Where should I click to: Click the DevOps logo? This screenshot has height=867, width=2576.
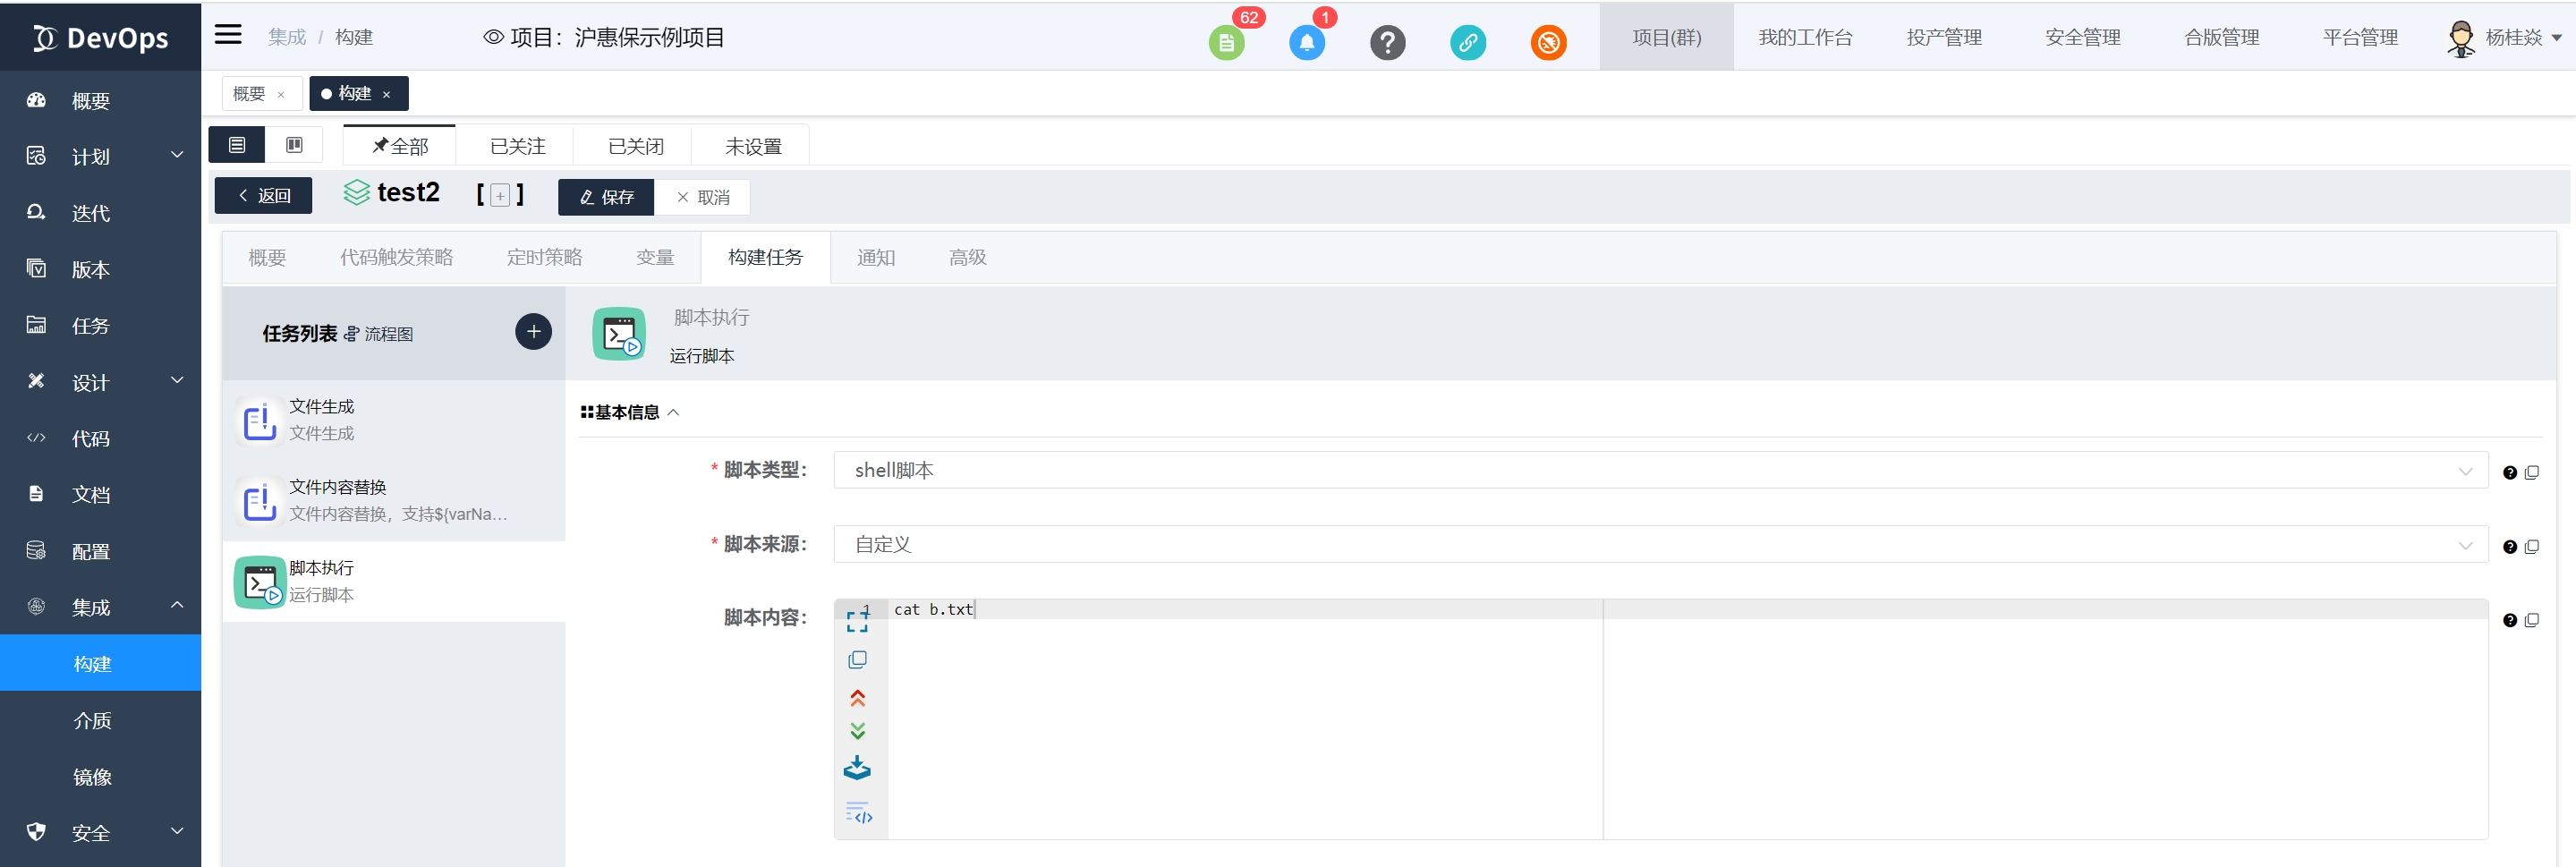pyautogui.click(x=100, y=38)
